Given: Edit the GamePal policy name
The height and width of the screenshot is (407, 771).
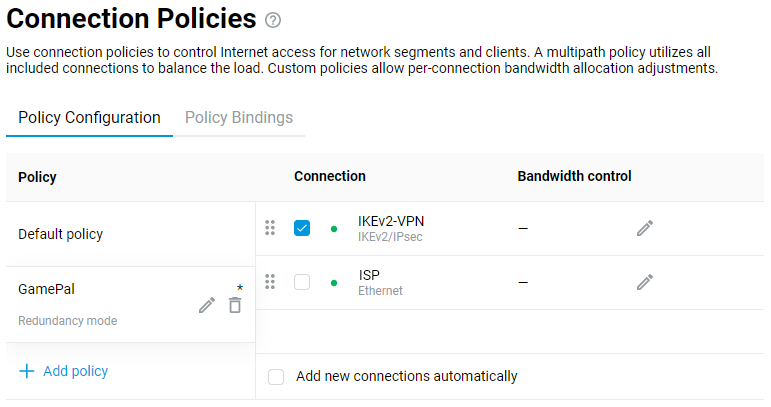Looking at the screenshot, I should (x=207, y=305).
